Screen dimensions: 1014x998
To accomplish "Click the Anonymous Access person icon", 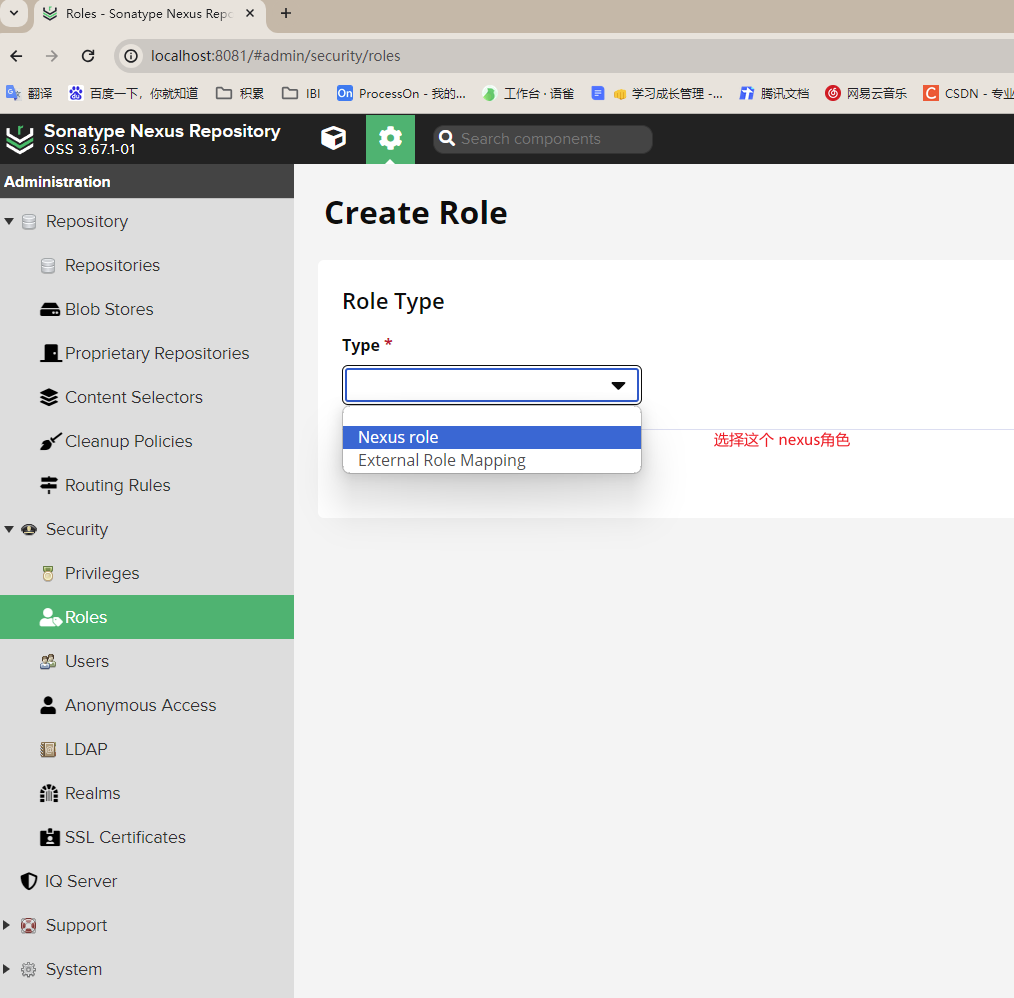I will pyautogui.click(x=48, y=706).
